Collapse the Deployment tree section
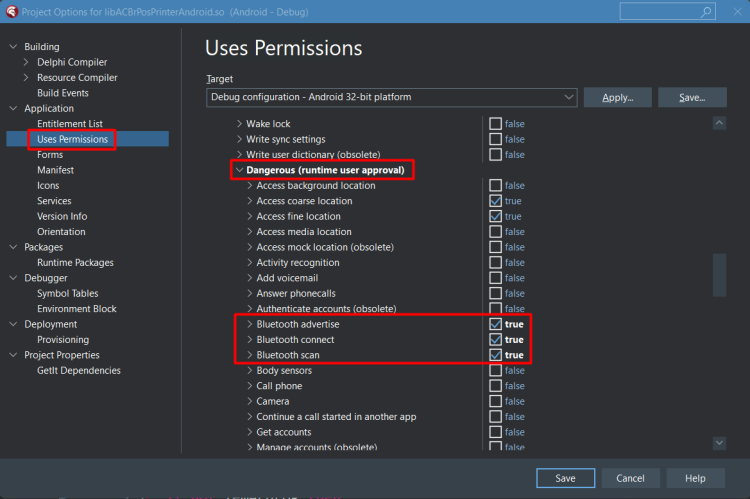 (13, 324)
